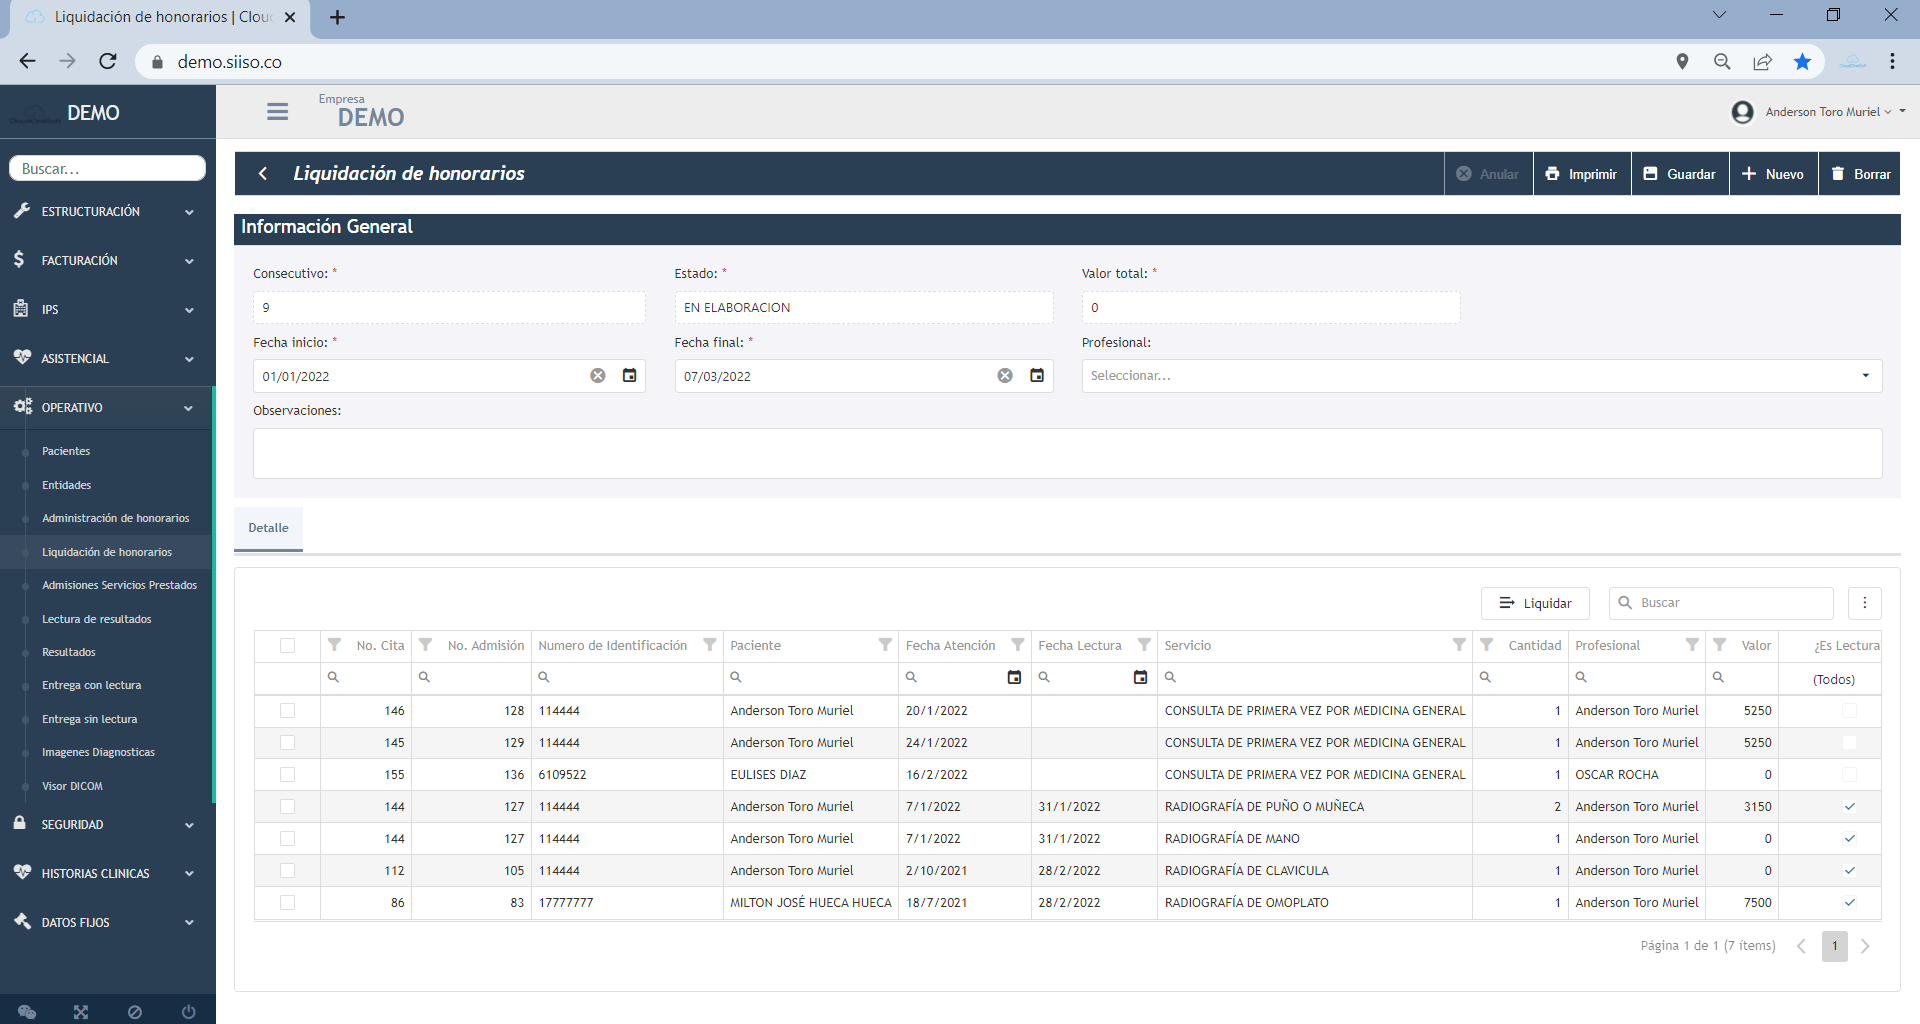Bookmark page with star icon
1920x1024 pixels.
(1802, 62)
